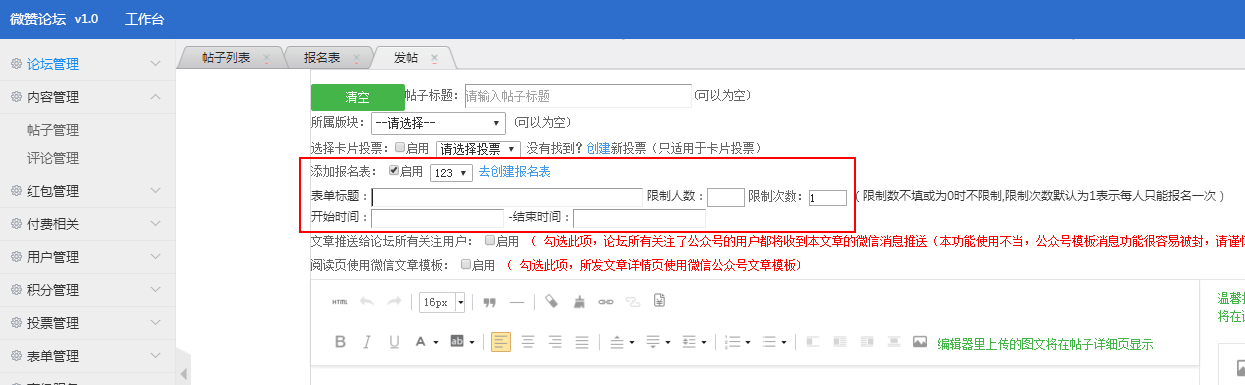Open 评论管理 in the sidebar
Viewport: 1245px width, 385px height.
coord(53,158)
